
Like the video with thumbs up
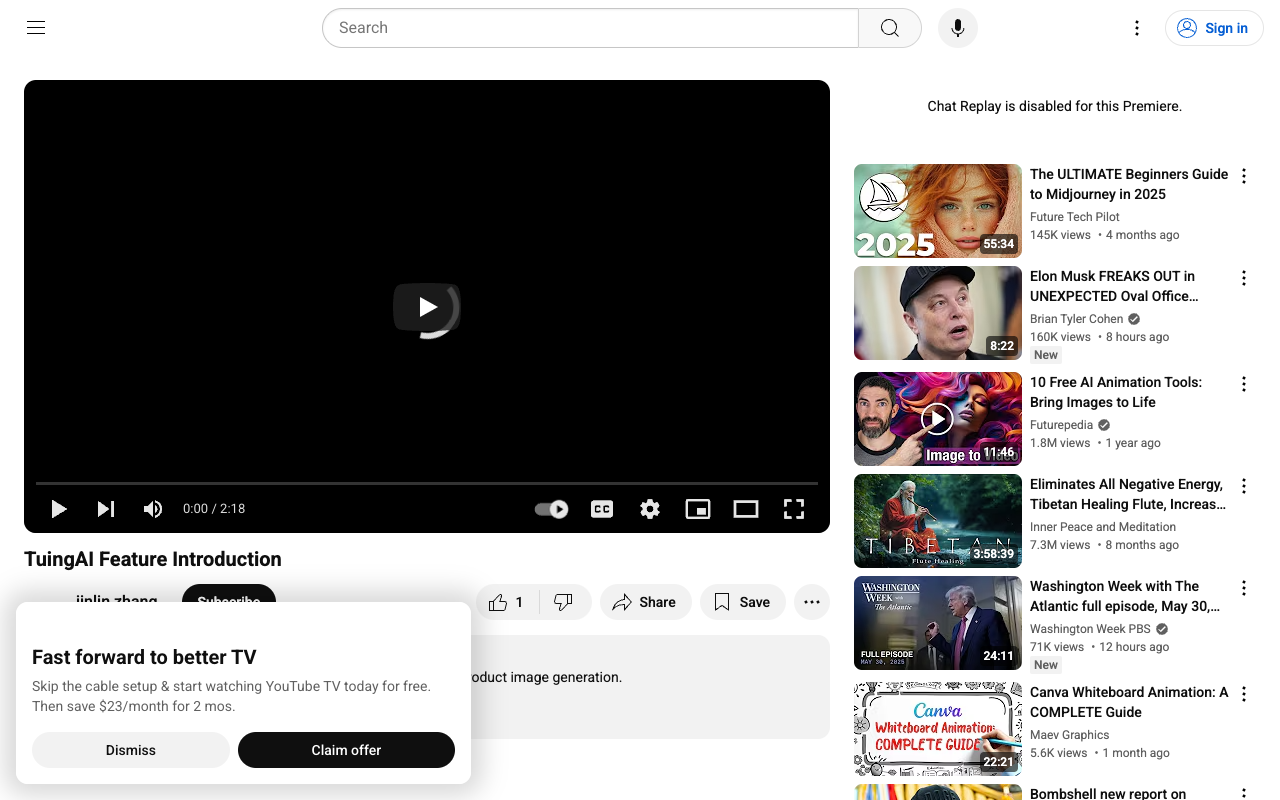click(x=507, y=602)
